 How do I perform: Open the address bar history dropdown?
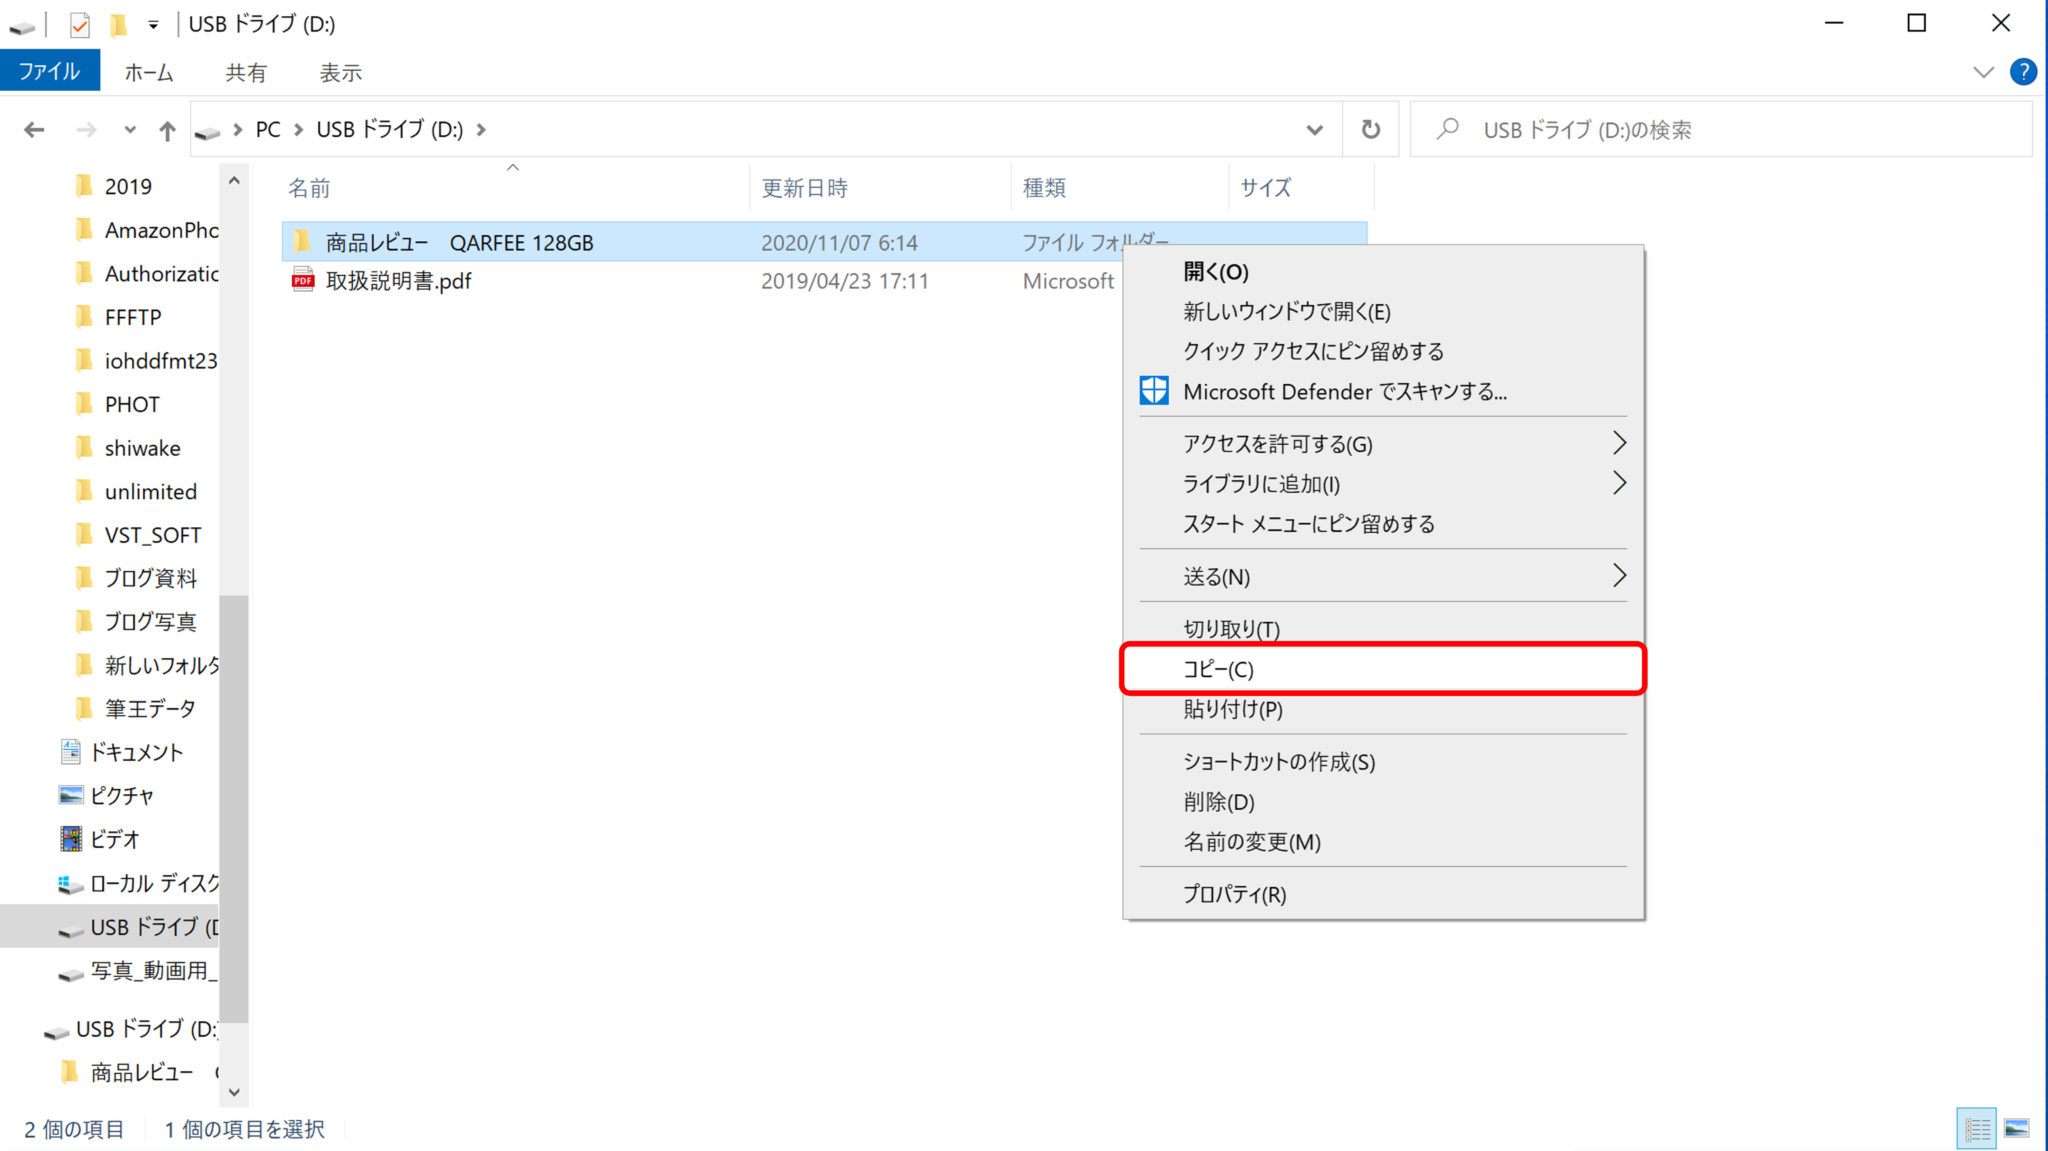(x=1314, y=130)
